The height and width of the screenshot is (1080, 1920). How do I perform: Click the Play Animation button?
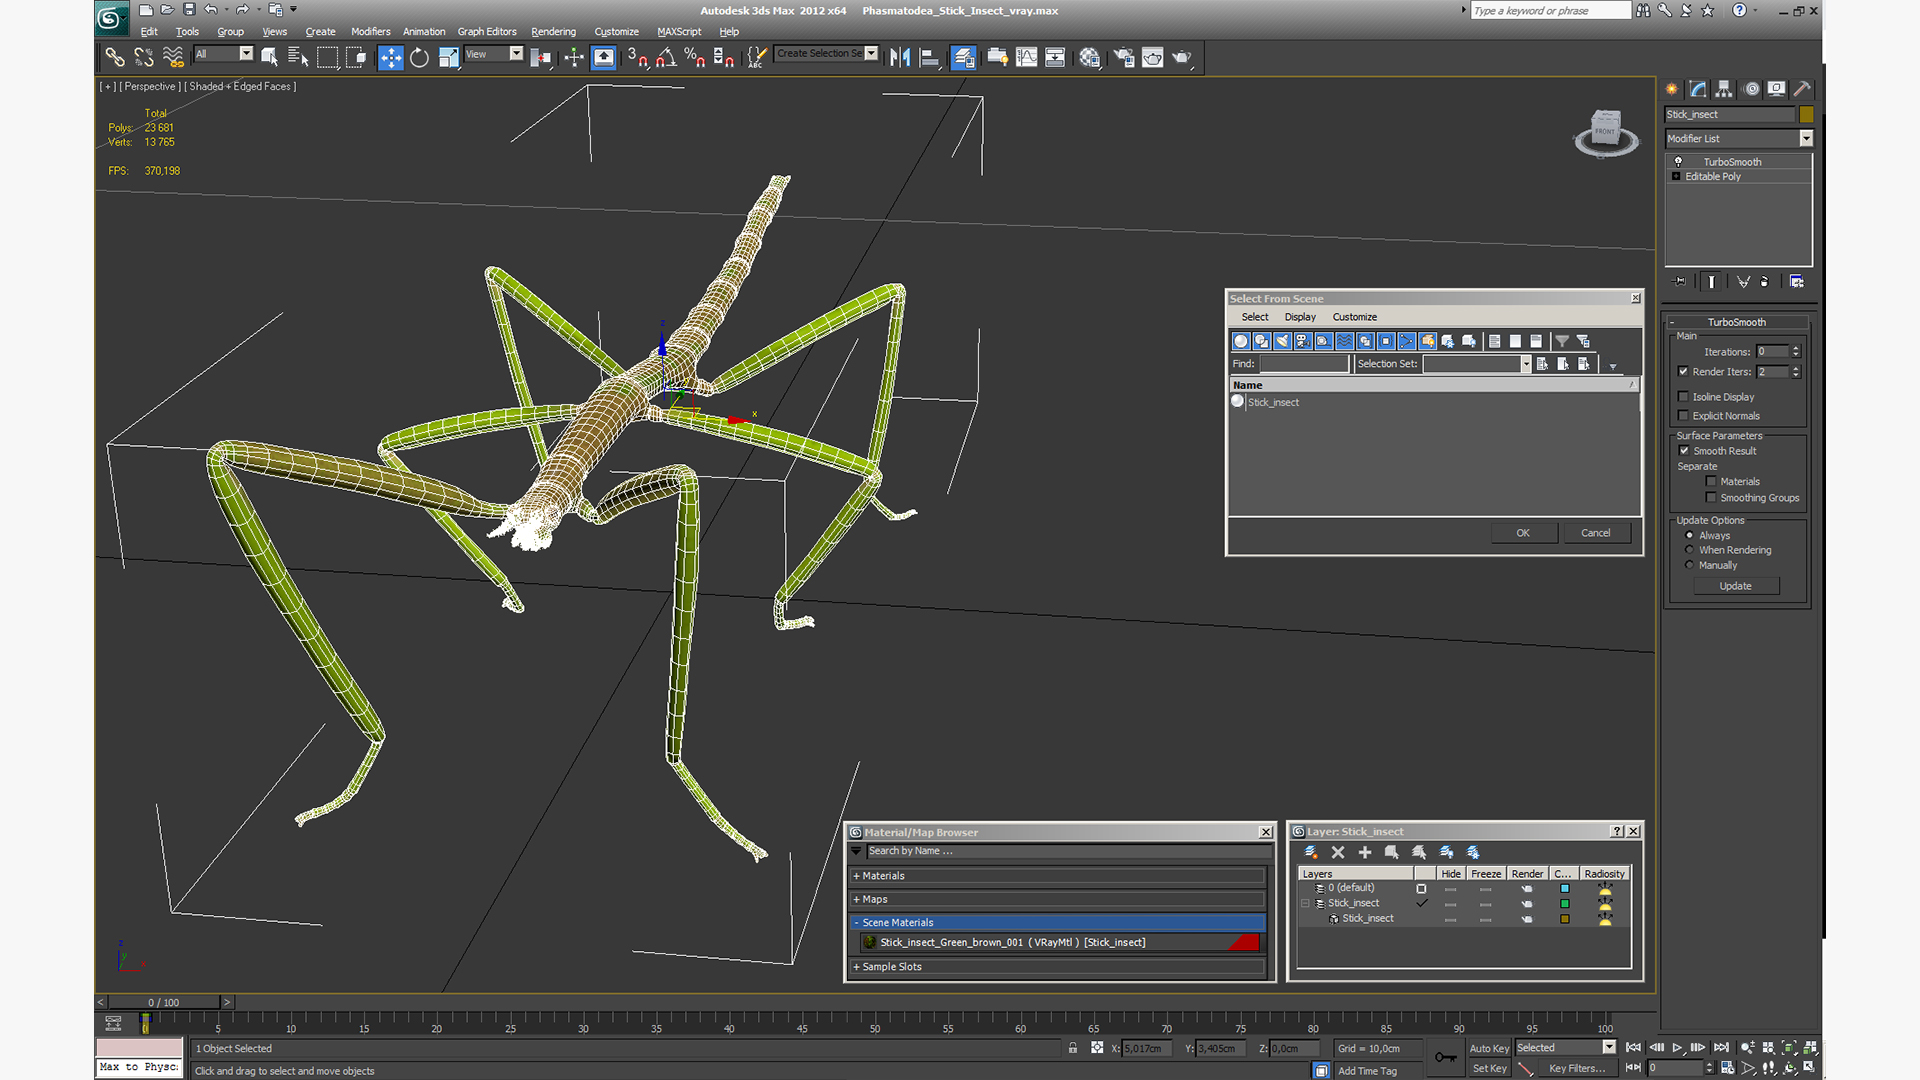click(x=1677, y=1047)
